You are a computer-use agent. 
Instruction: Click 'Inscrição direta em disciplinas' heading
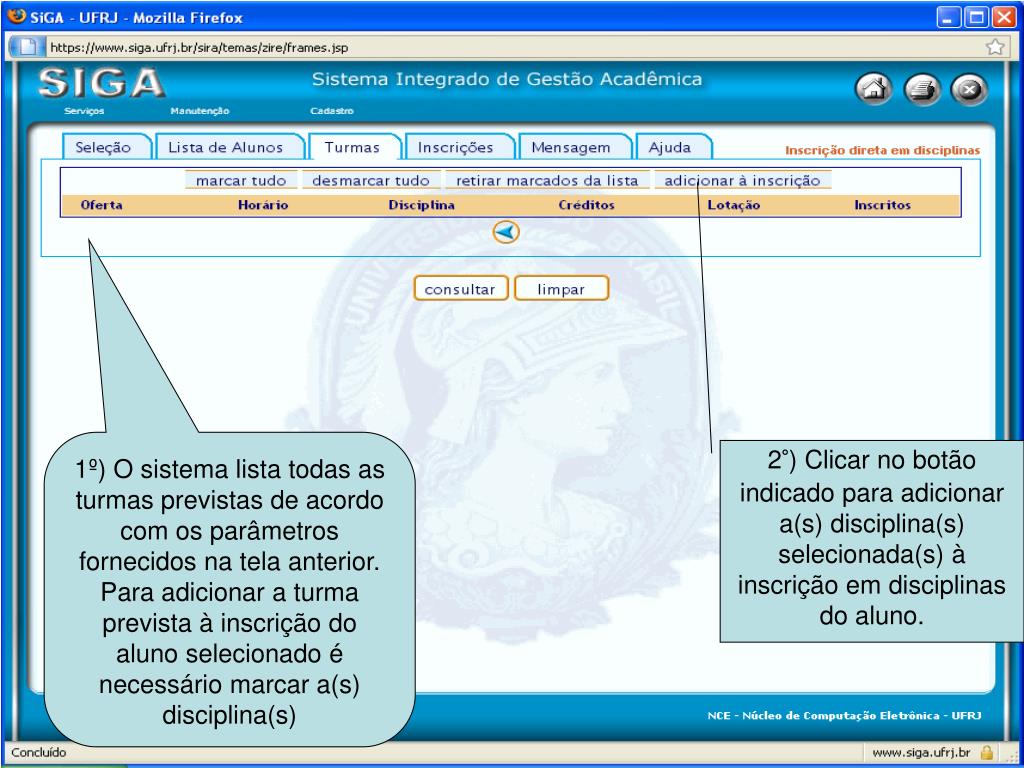(882, 151)
